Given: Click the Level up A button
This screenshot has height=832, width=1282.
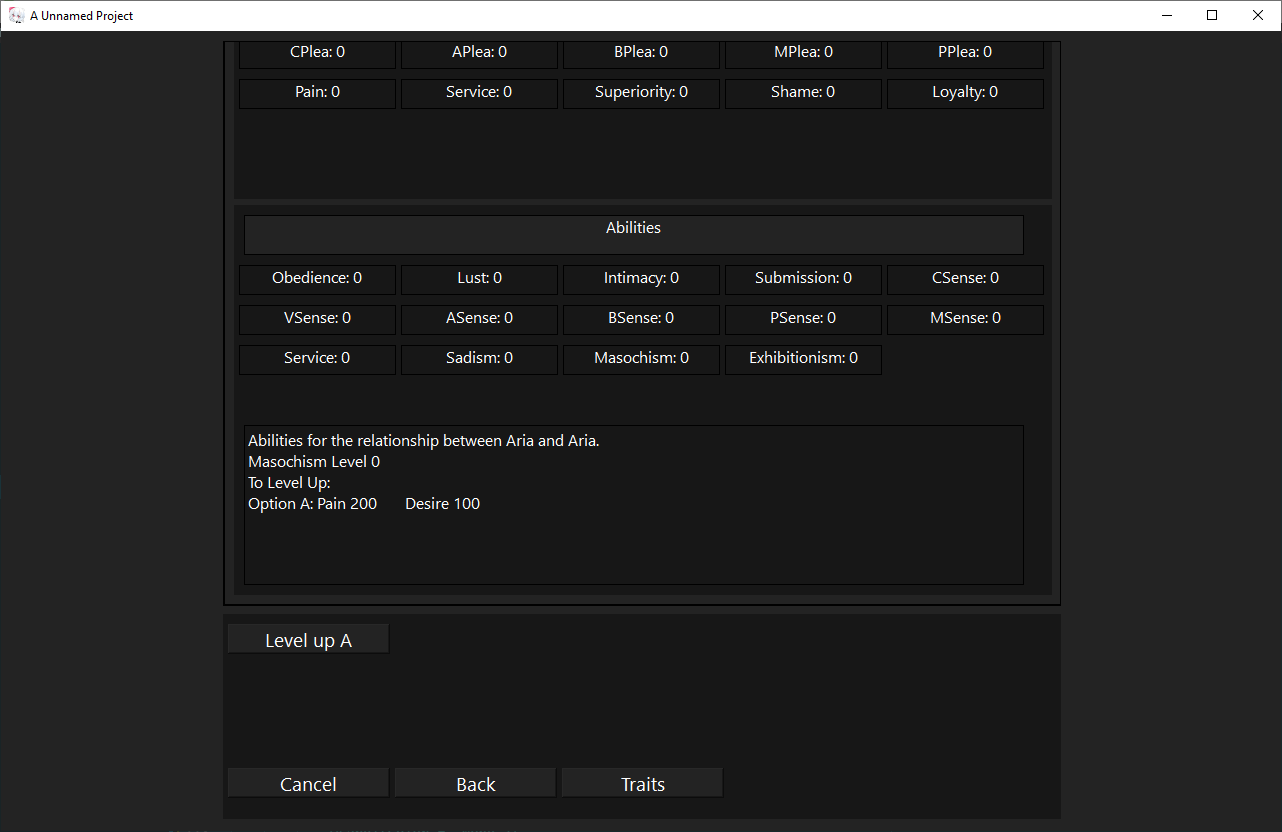Looking at the screenshot, I should (x=308, y=640).
